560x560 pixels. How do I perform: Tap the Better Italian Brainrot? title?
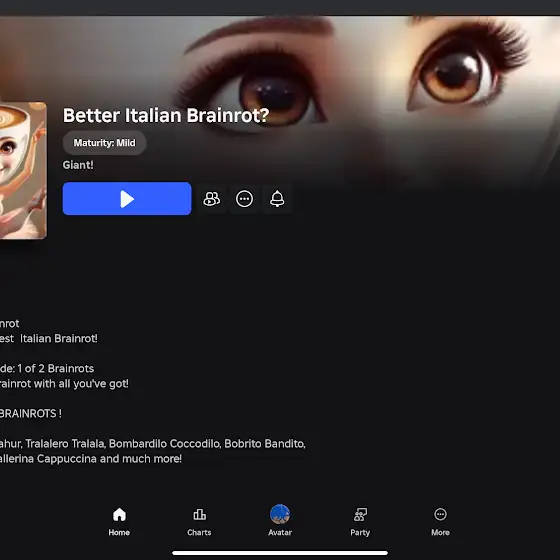tap(166, 115)
